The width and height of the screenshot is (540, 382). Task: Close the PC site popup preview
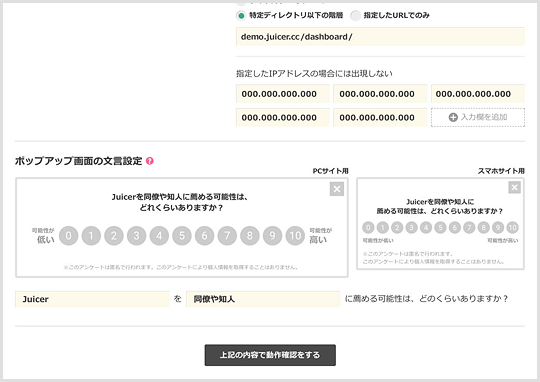point(337,189)
